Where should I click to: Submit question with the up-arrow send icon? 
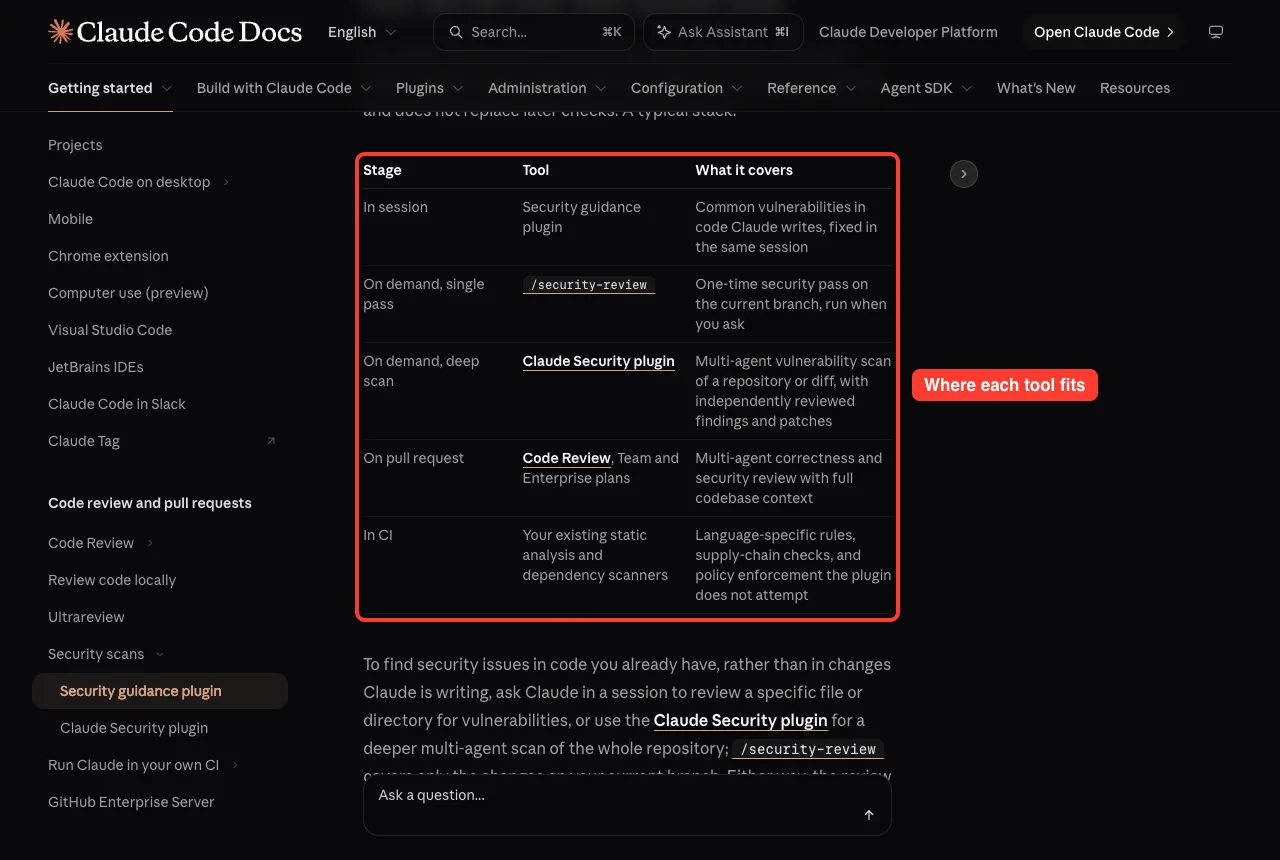pyautogui.click(x=869, y=815)
